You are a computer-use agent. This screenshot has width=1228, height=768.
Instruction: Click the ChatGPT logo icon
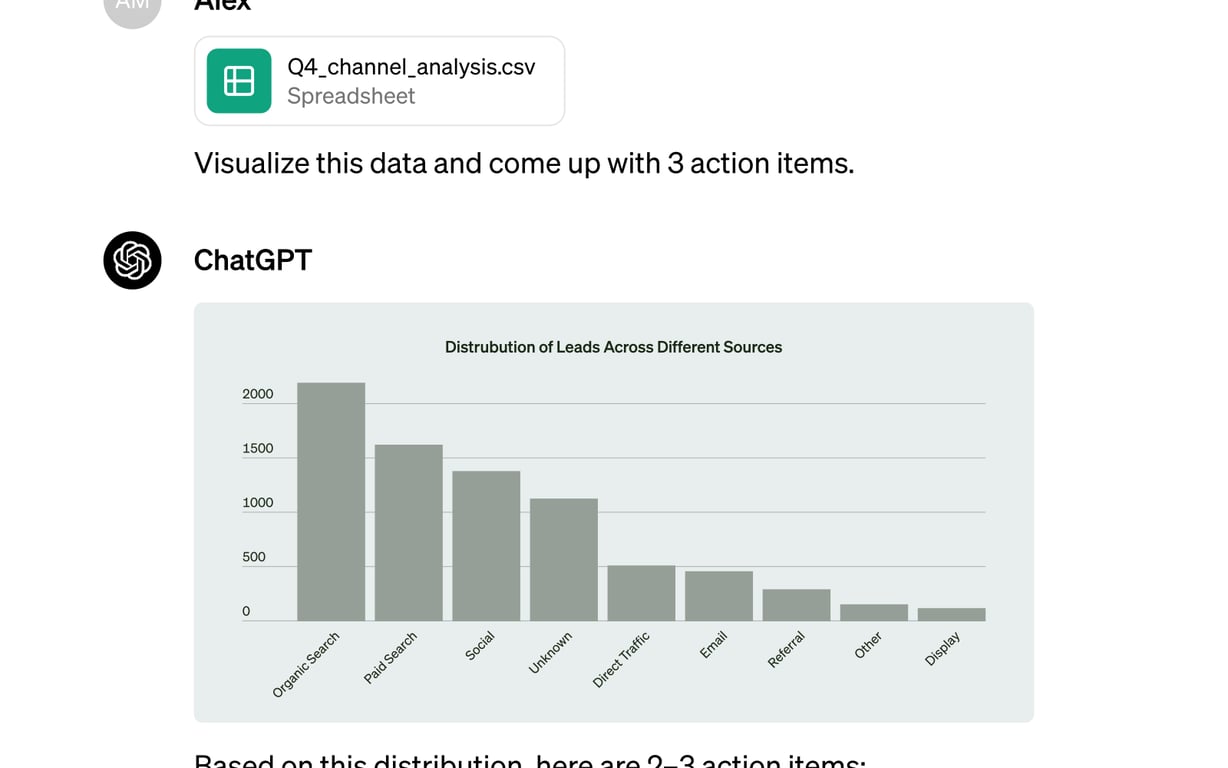click(131, 260)
